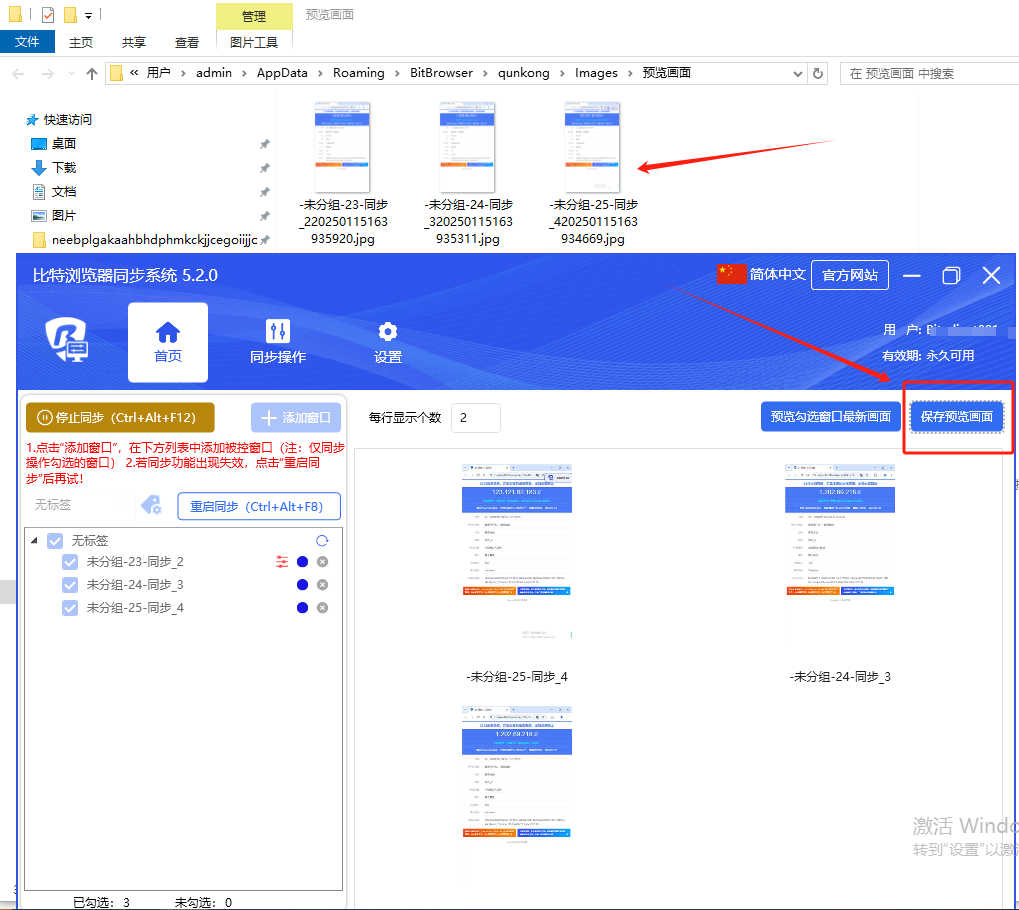Click the refresh icon in 无标签 row
Screen dimensions: 1019x910
click(x=322, y=540)
